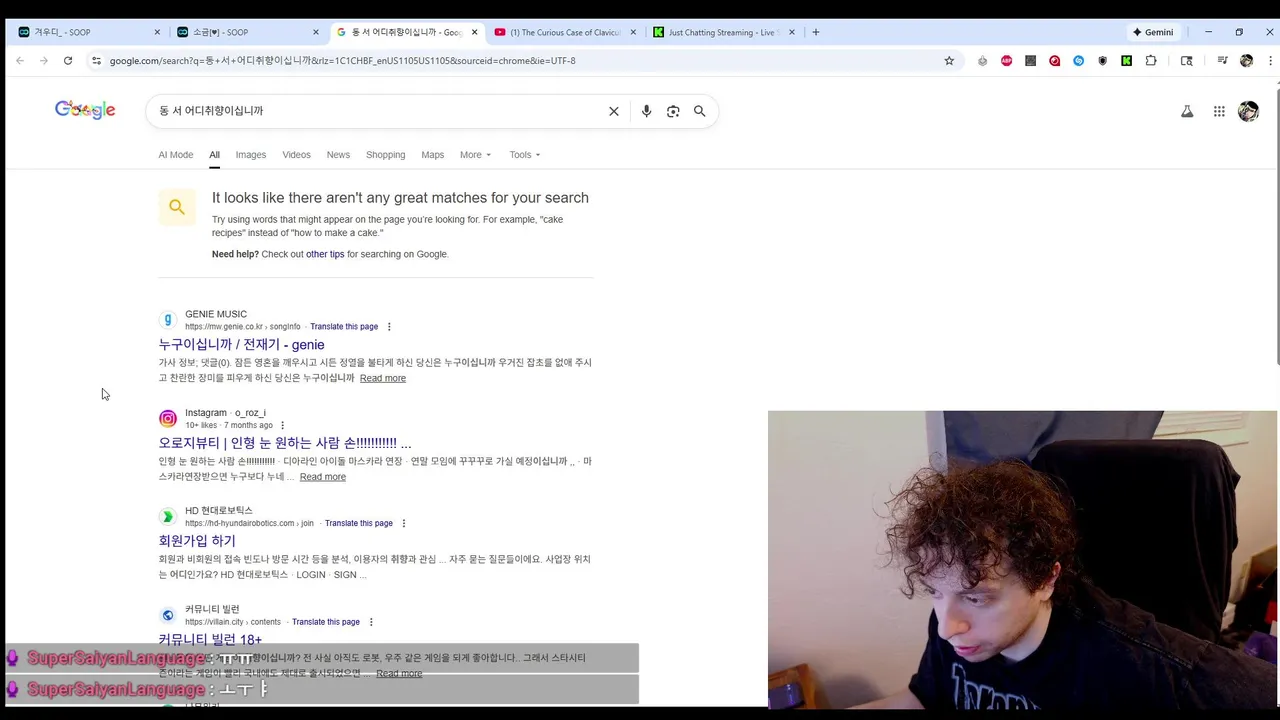Select the Shopping search tab
Screen dimensions: 1280x720
coord(385,155)
